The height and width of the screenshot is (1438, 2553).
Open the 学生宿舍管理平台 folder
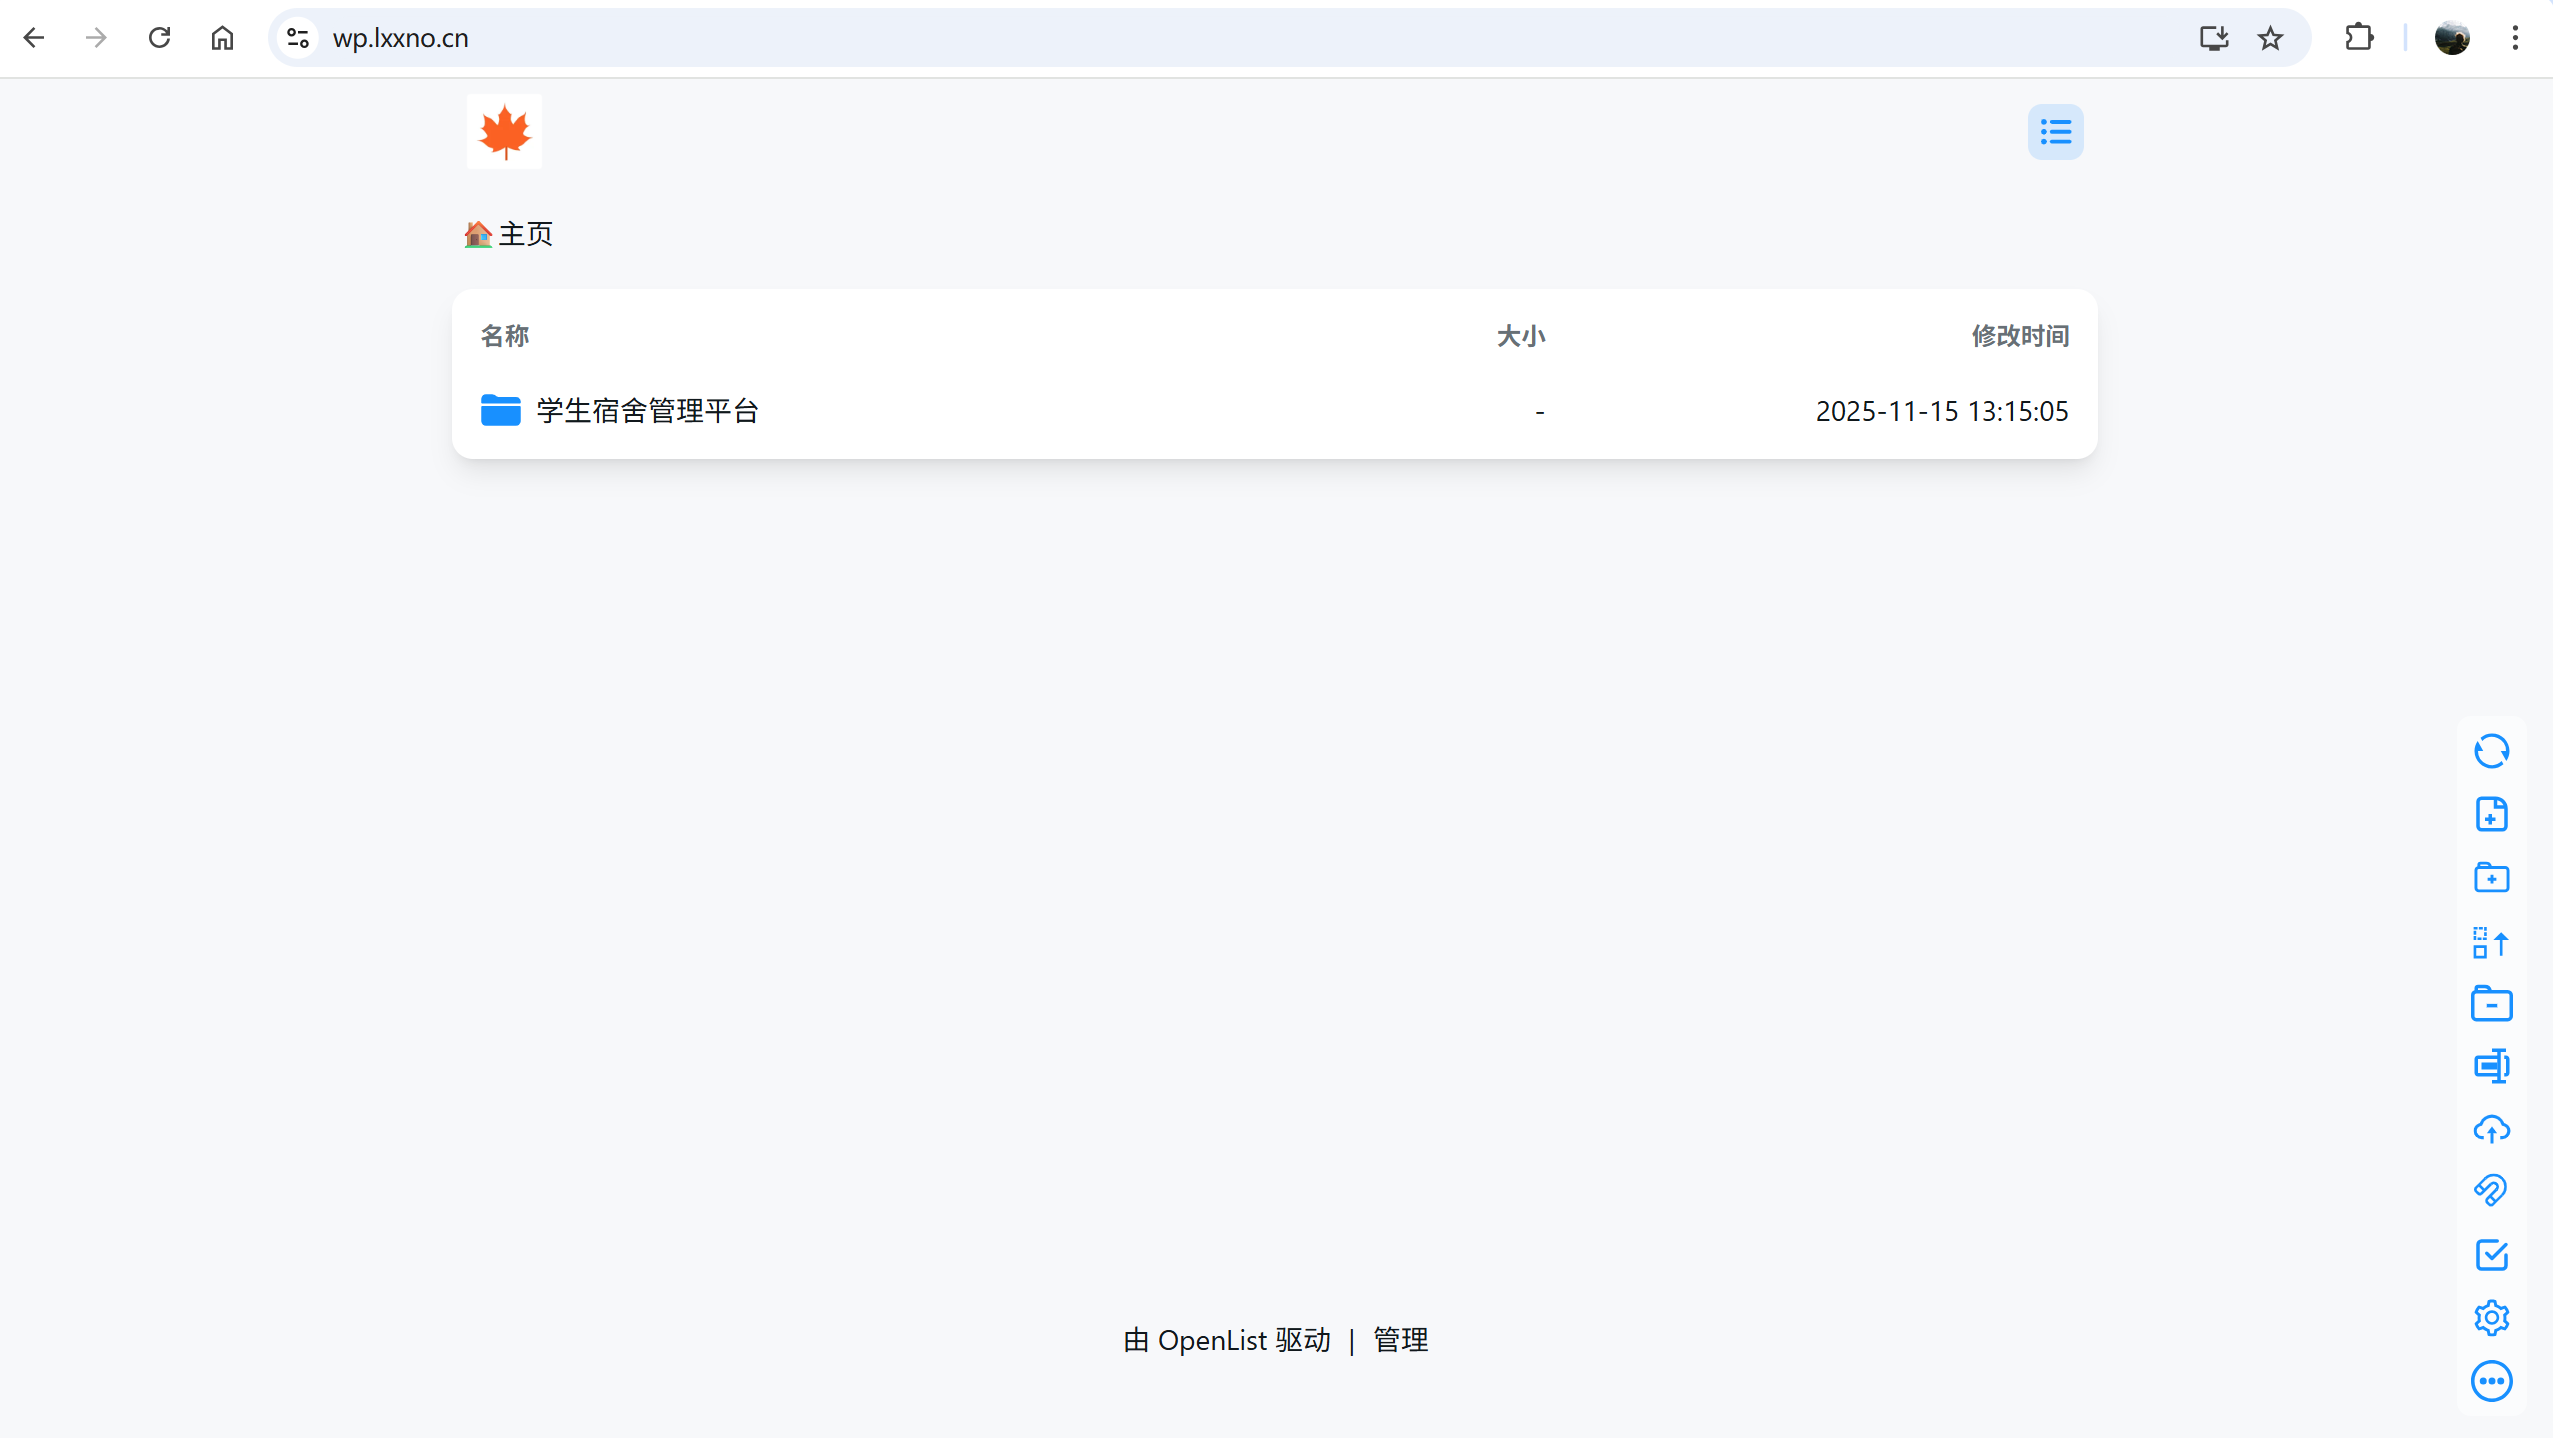[647, 411]
